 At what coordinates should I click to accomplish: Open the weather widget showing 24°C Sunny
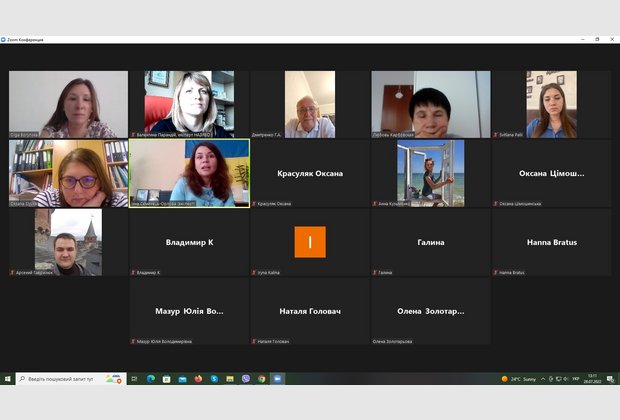pos(525,379)
